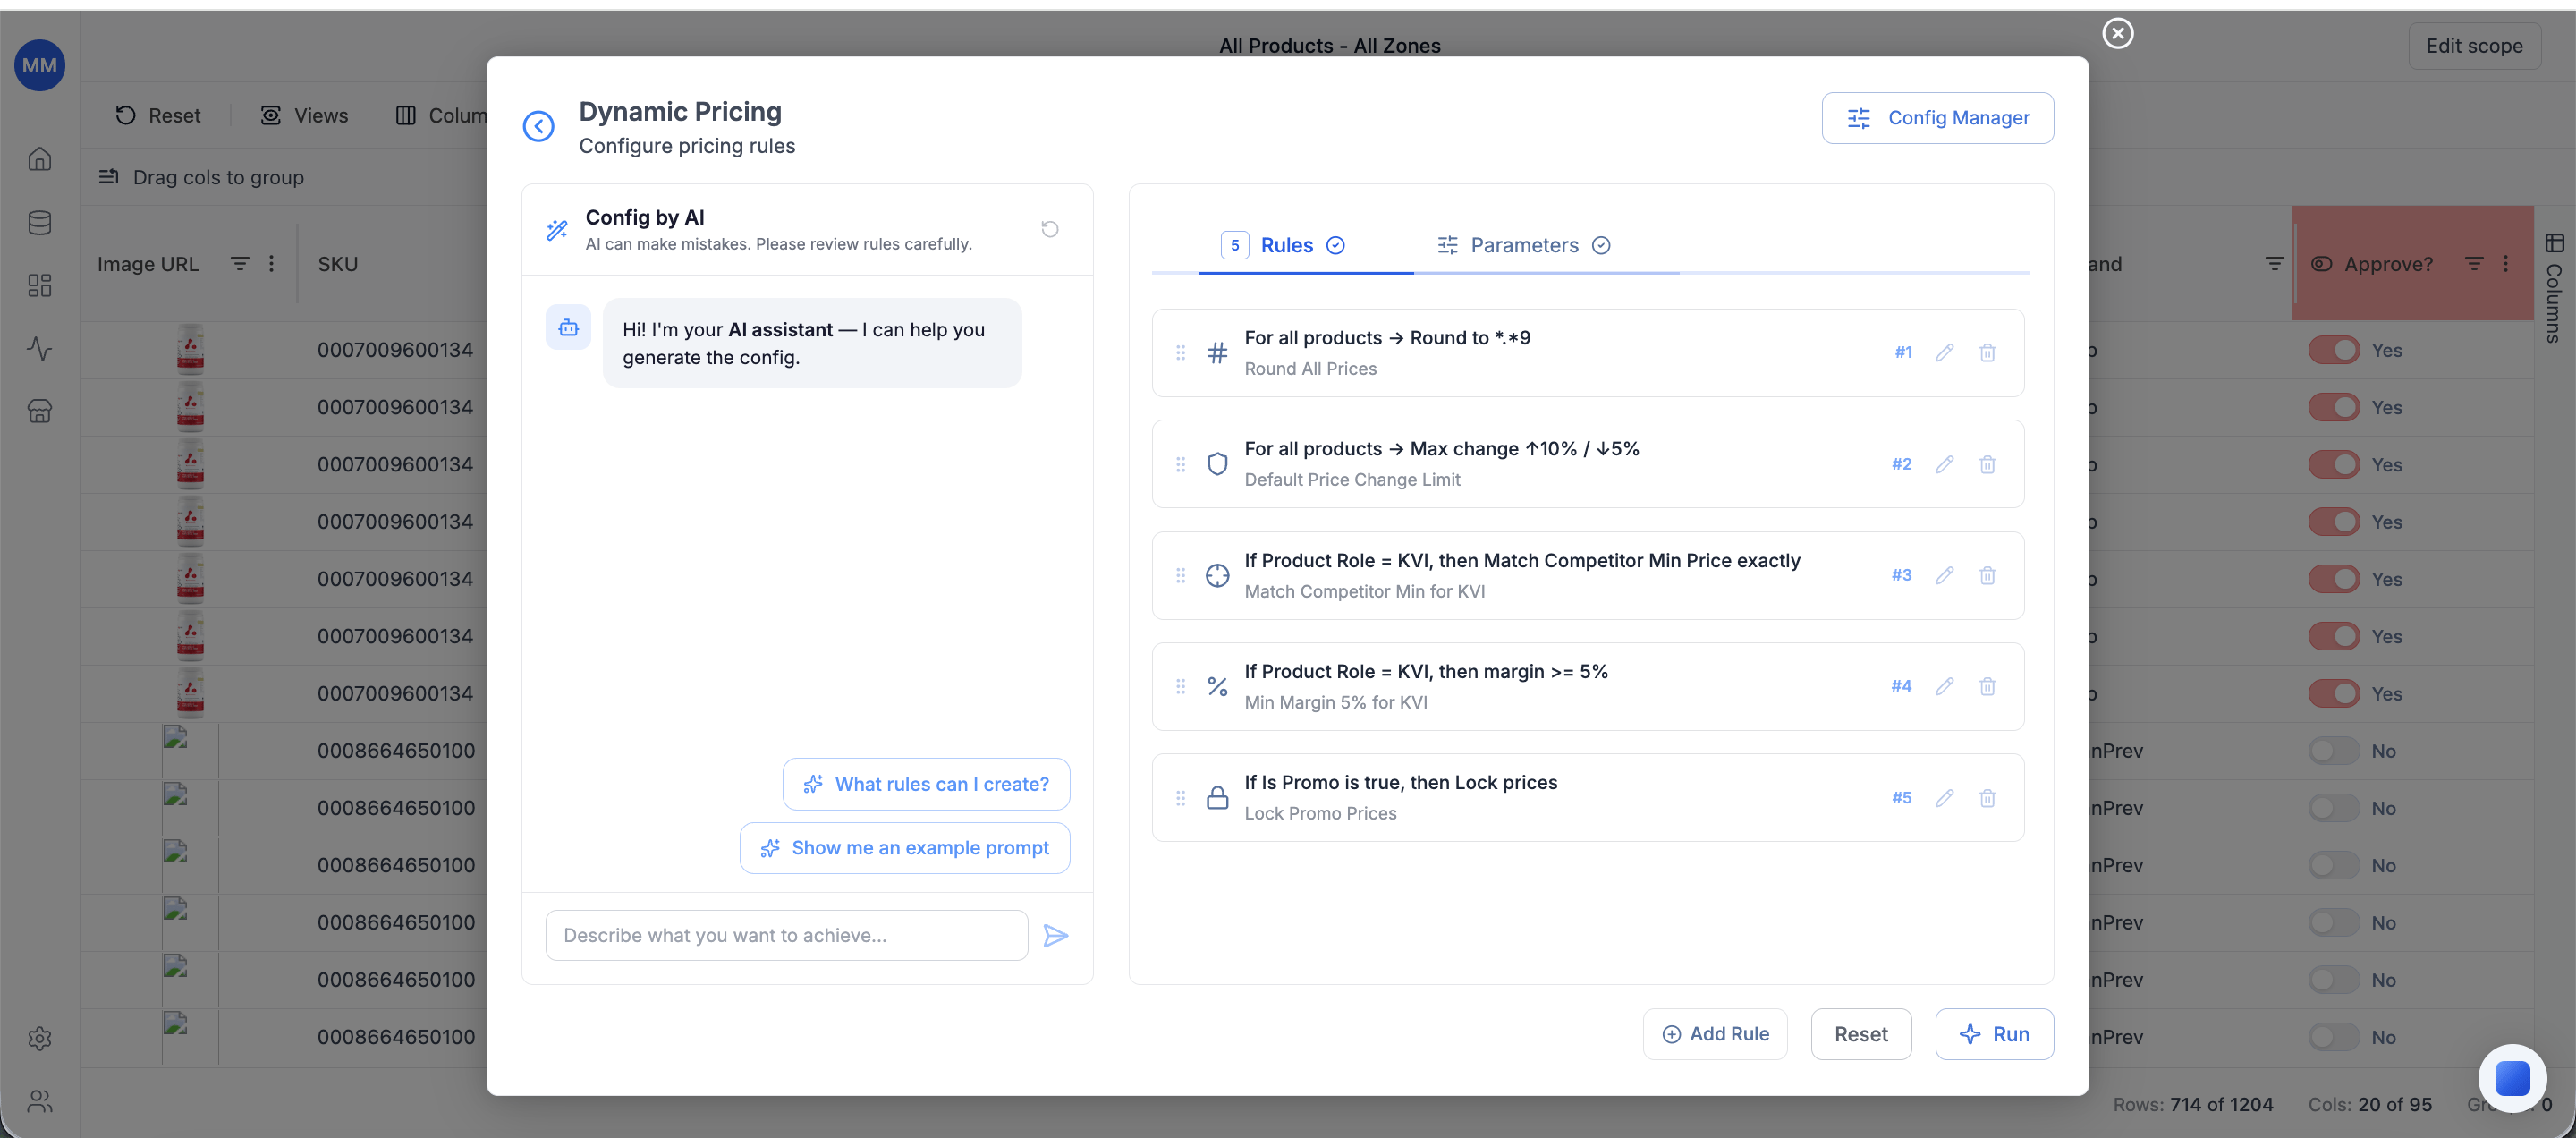This screenshot has height=1138, width=2576.
Task: Click 'Drag cols to group' area label
Action: pos(218,177)
